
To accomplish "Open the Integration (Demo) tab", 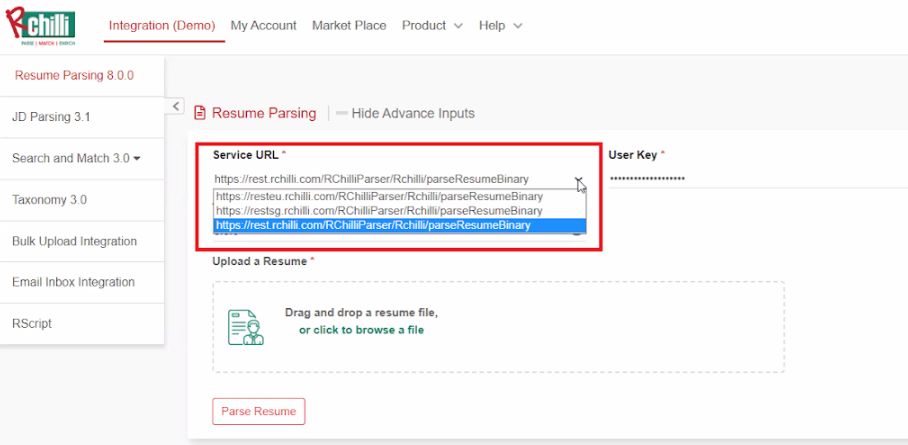I will click(x=162, y=25).
